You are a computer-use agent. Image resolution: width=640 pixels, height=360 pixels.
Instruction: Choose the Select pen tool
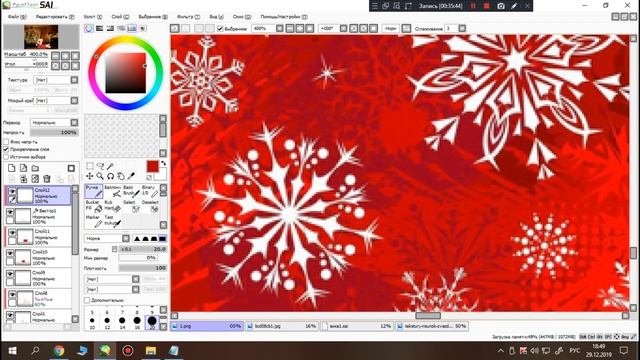pos(131,206)
